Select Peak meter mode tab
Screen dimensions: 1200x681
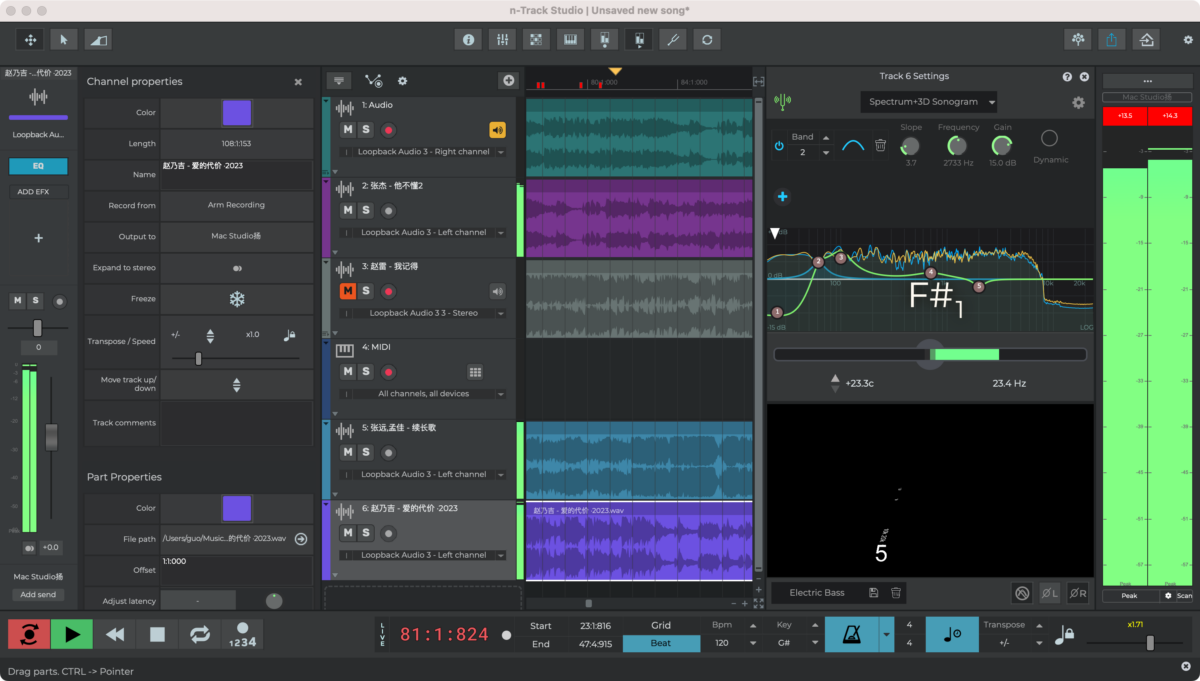click(1130, 596)
